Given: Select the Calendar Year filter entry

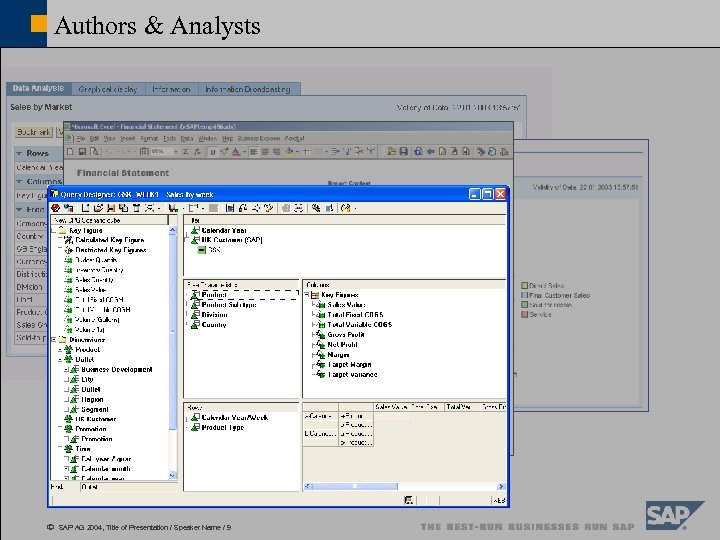Looking at the screenshot, I should click(x=224, y=231).
